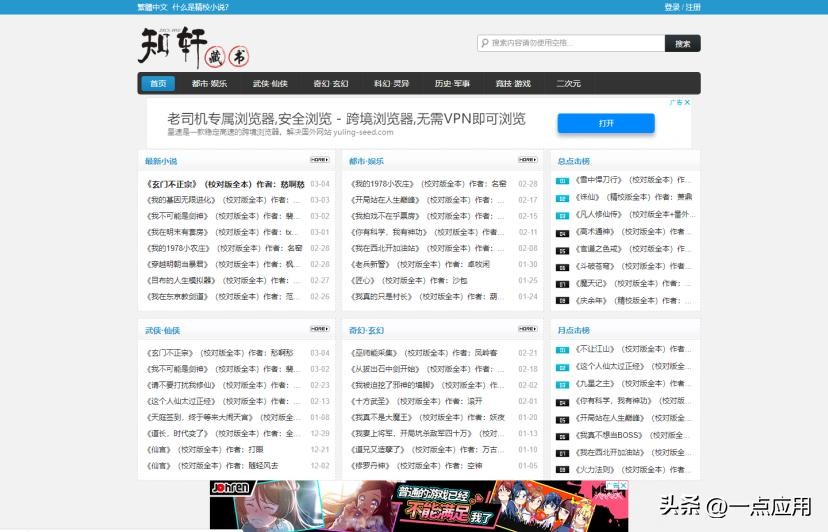Image resolution: width=828 pixels, height=532 pixels.
Task: Open the 登录 login link
Action: tap(671, 7)
